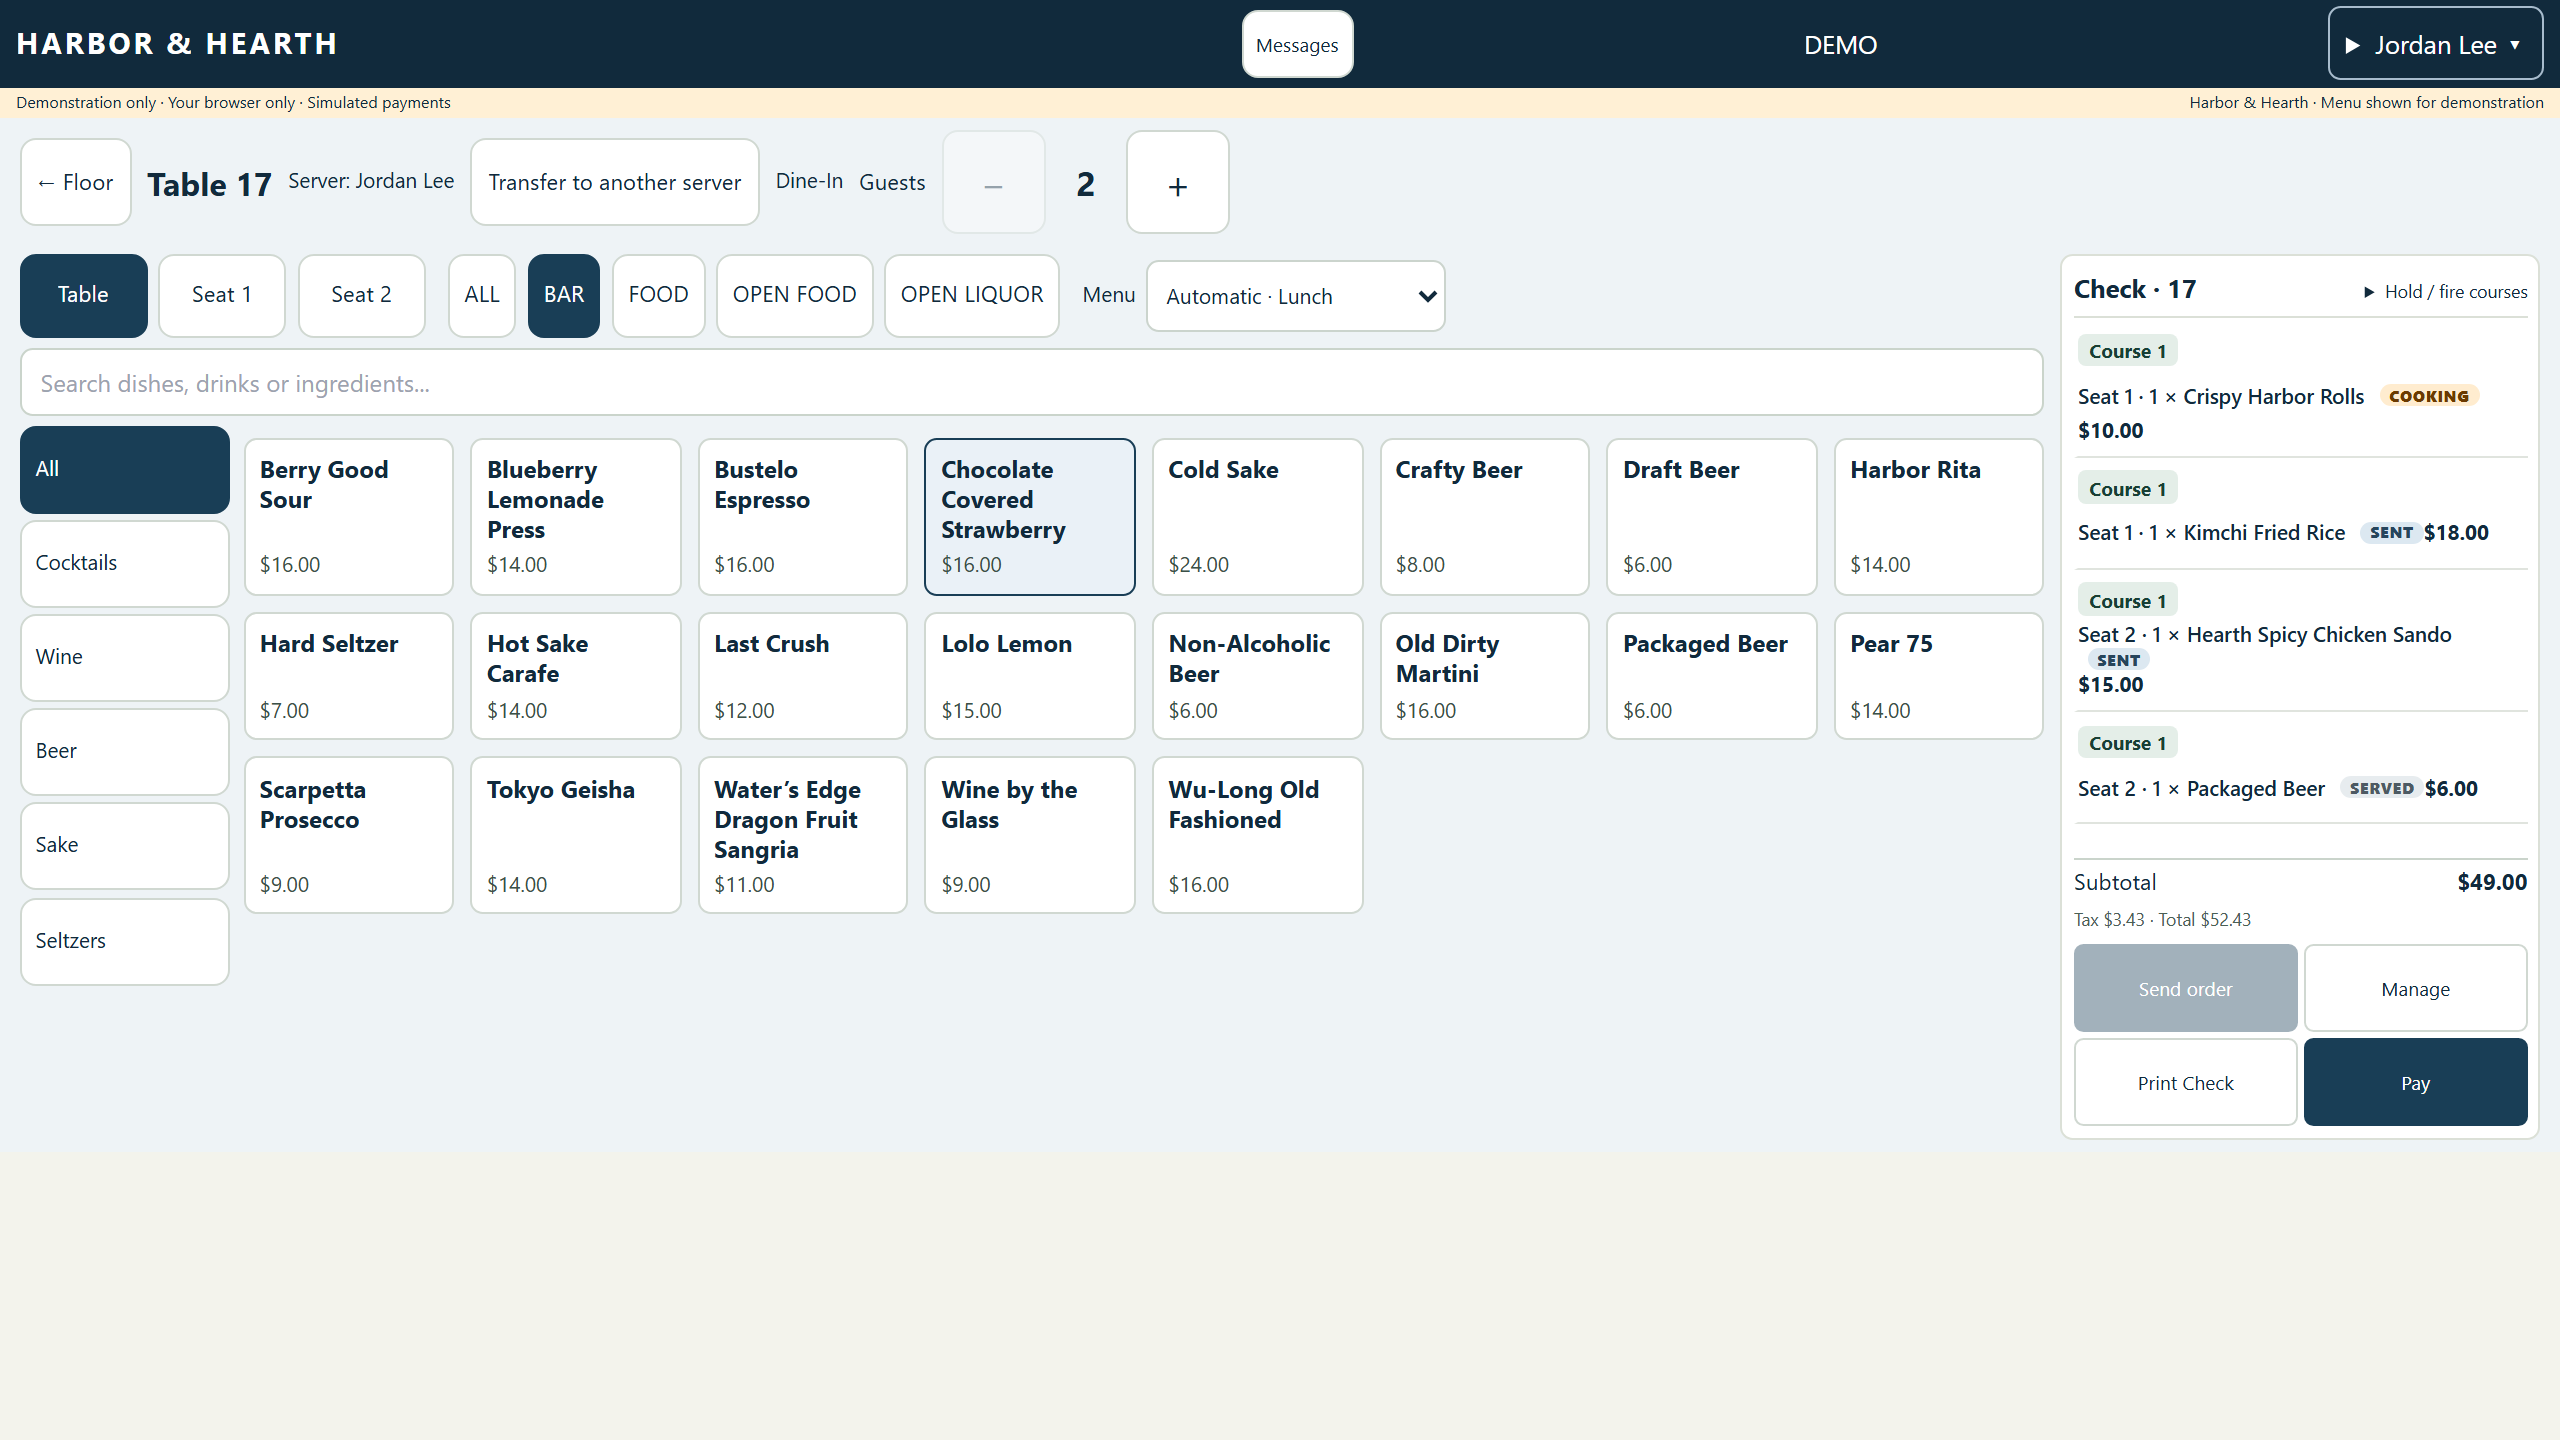Switch to the ALL menu tab
Screen dimensions: 2560x1440
tap(482, 295)
